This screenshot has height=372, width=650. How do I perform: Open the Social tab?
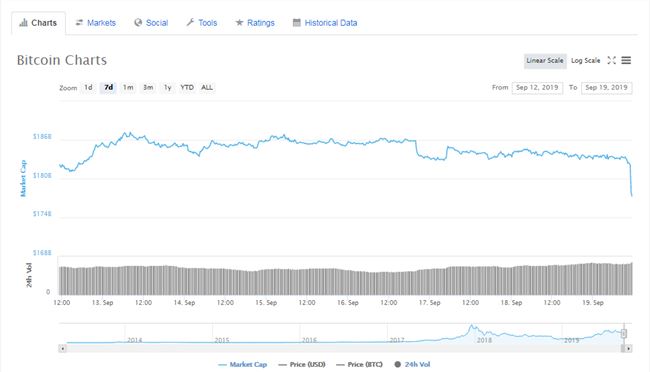pyautogui.click(x=151, y=23)
